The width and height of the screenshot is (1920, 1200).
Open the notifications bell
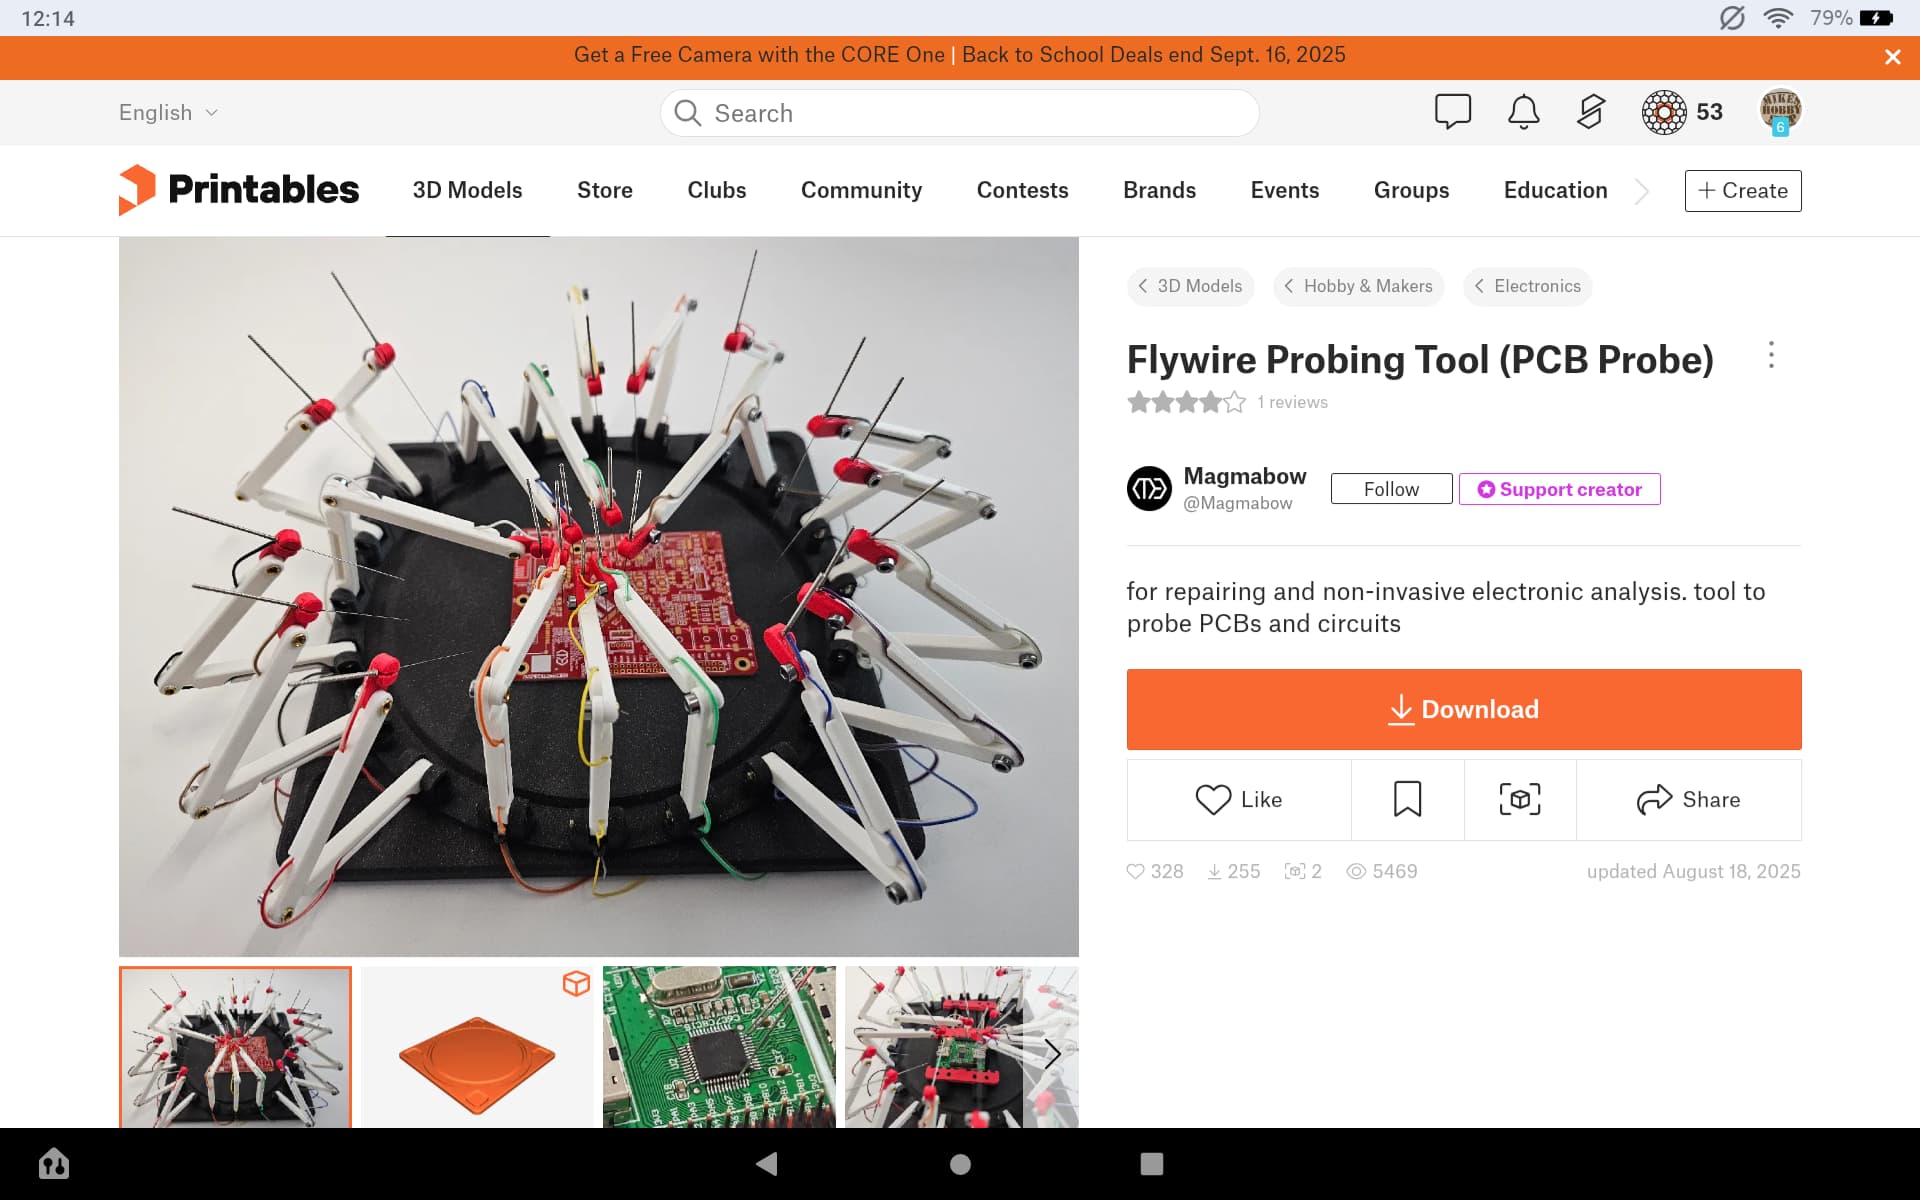click(x=1523, y=111)
